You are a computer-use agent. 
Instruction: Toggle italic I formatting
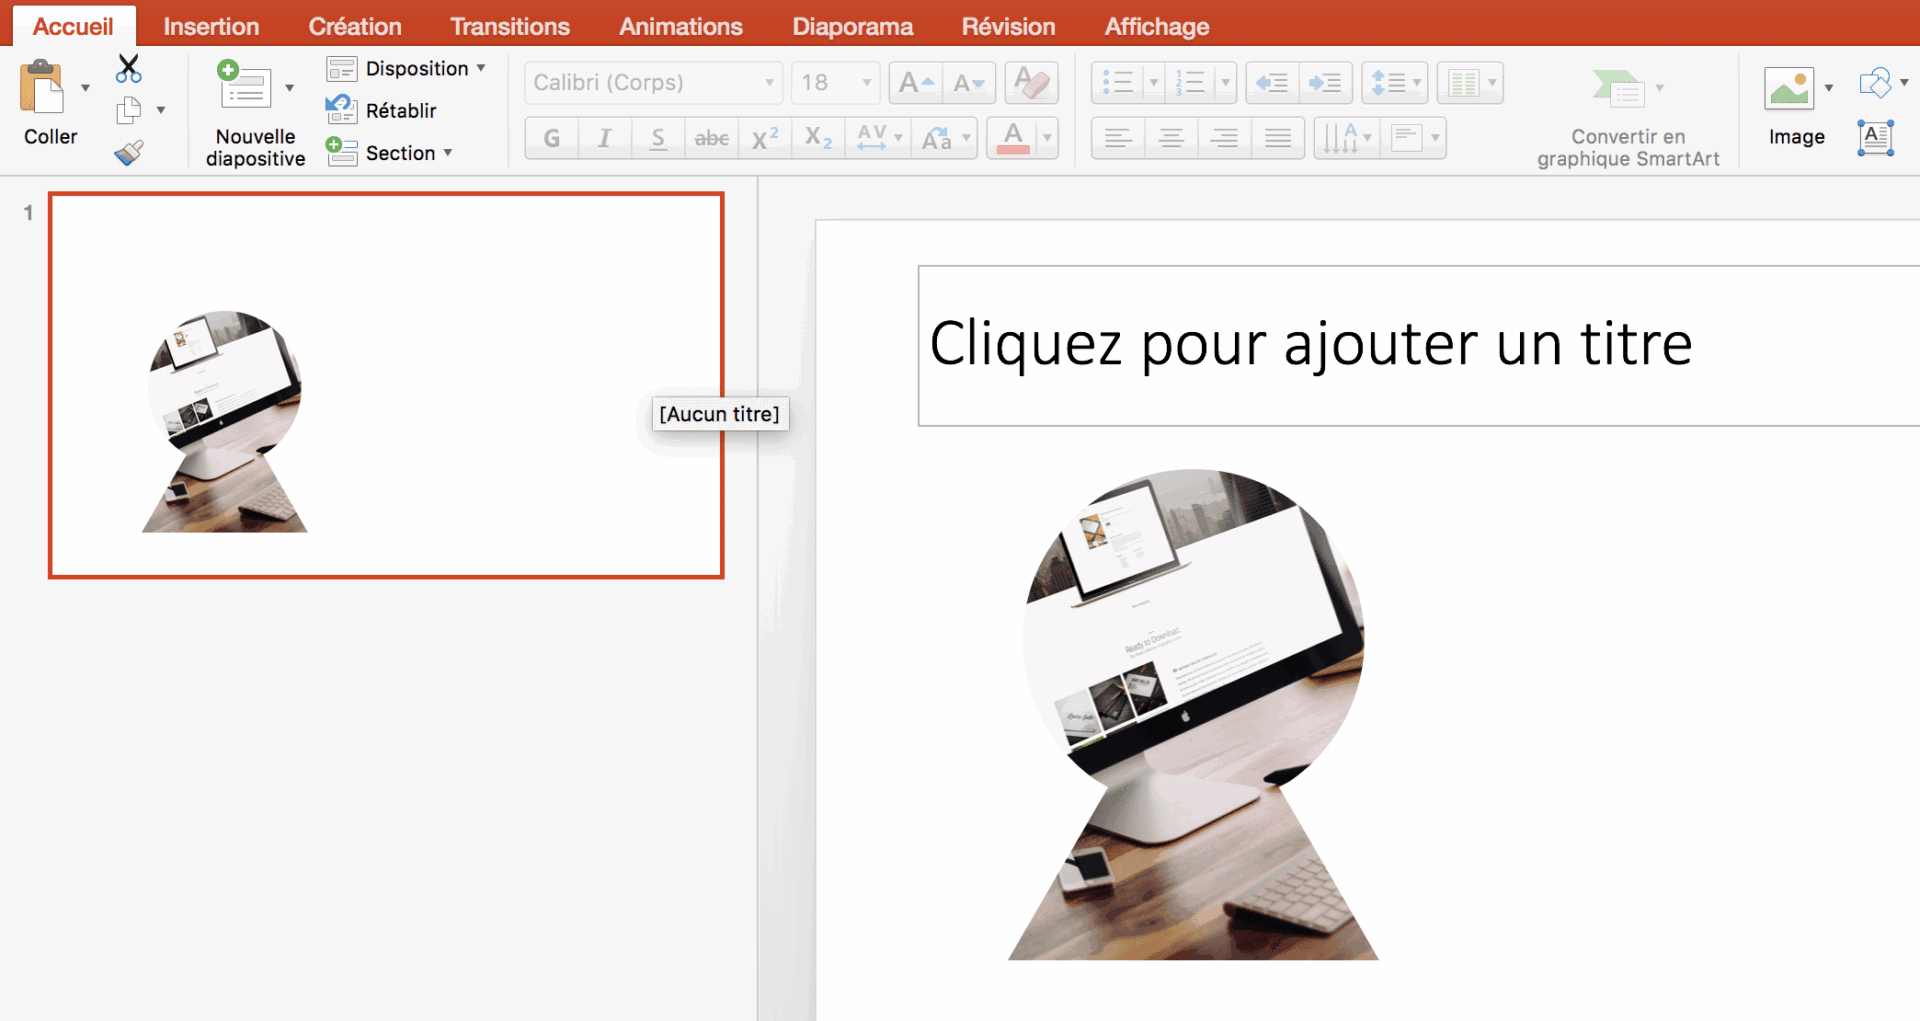[x=605, y=138]
